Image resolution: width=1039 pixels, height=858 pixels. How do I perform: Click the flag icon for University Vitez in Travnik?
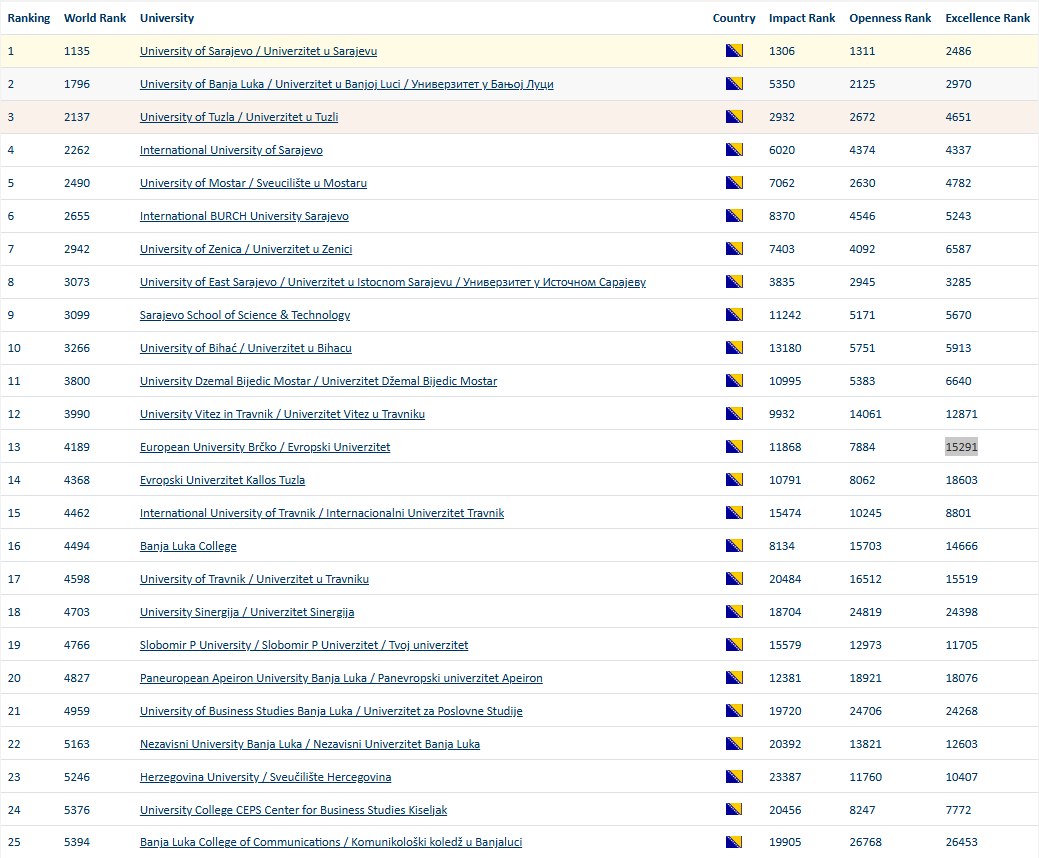click(734, 413)
